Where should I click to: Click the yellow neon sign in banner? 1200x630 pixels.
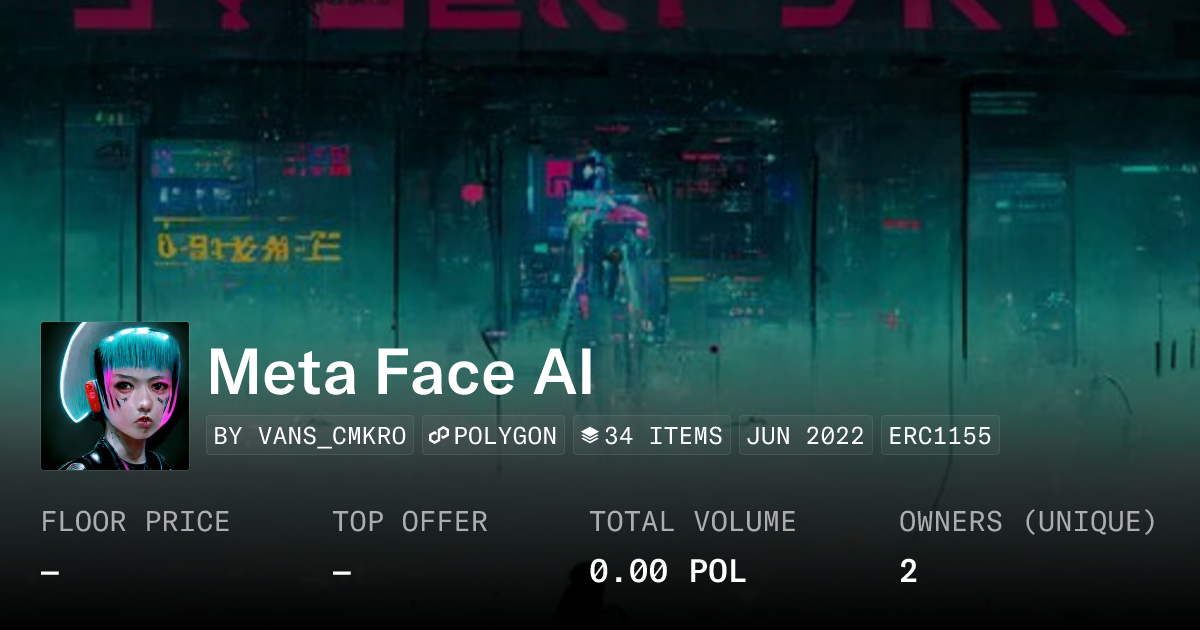pos(248,244)
